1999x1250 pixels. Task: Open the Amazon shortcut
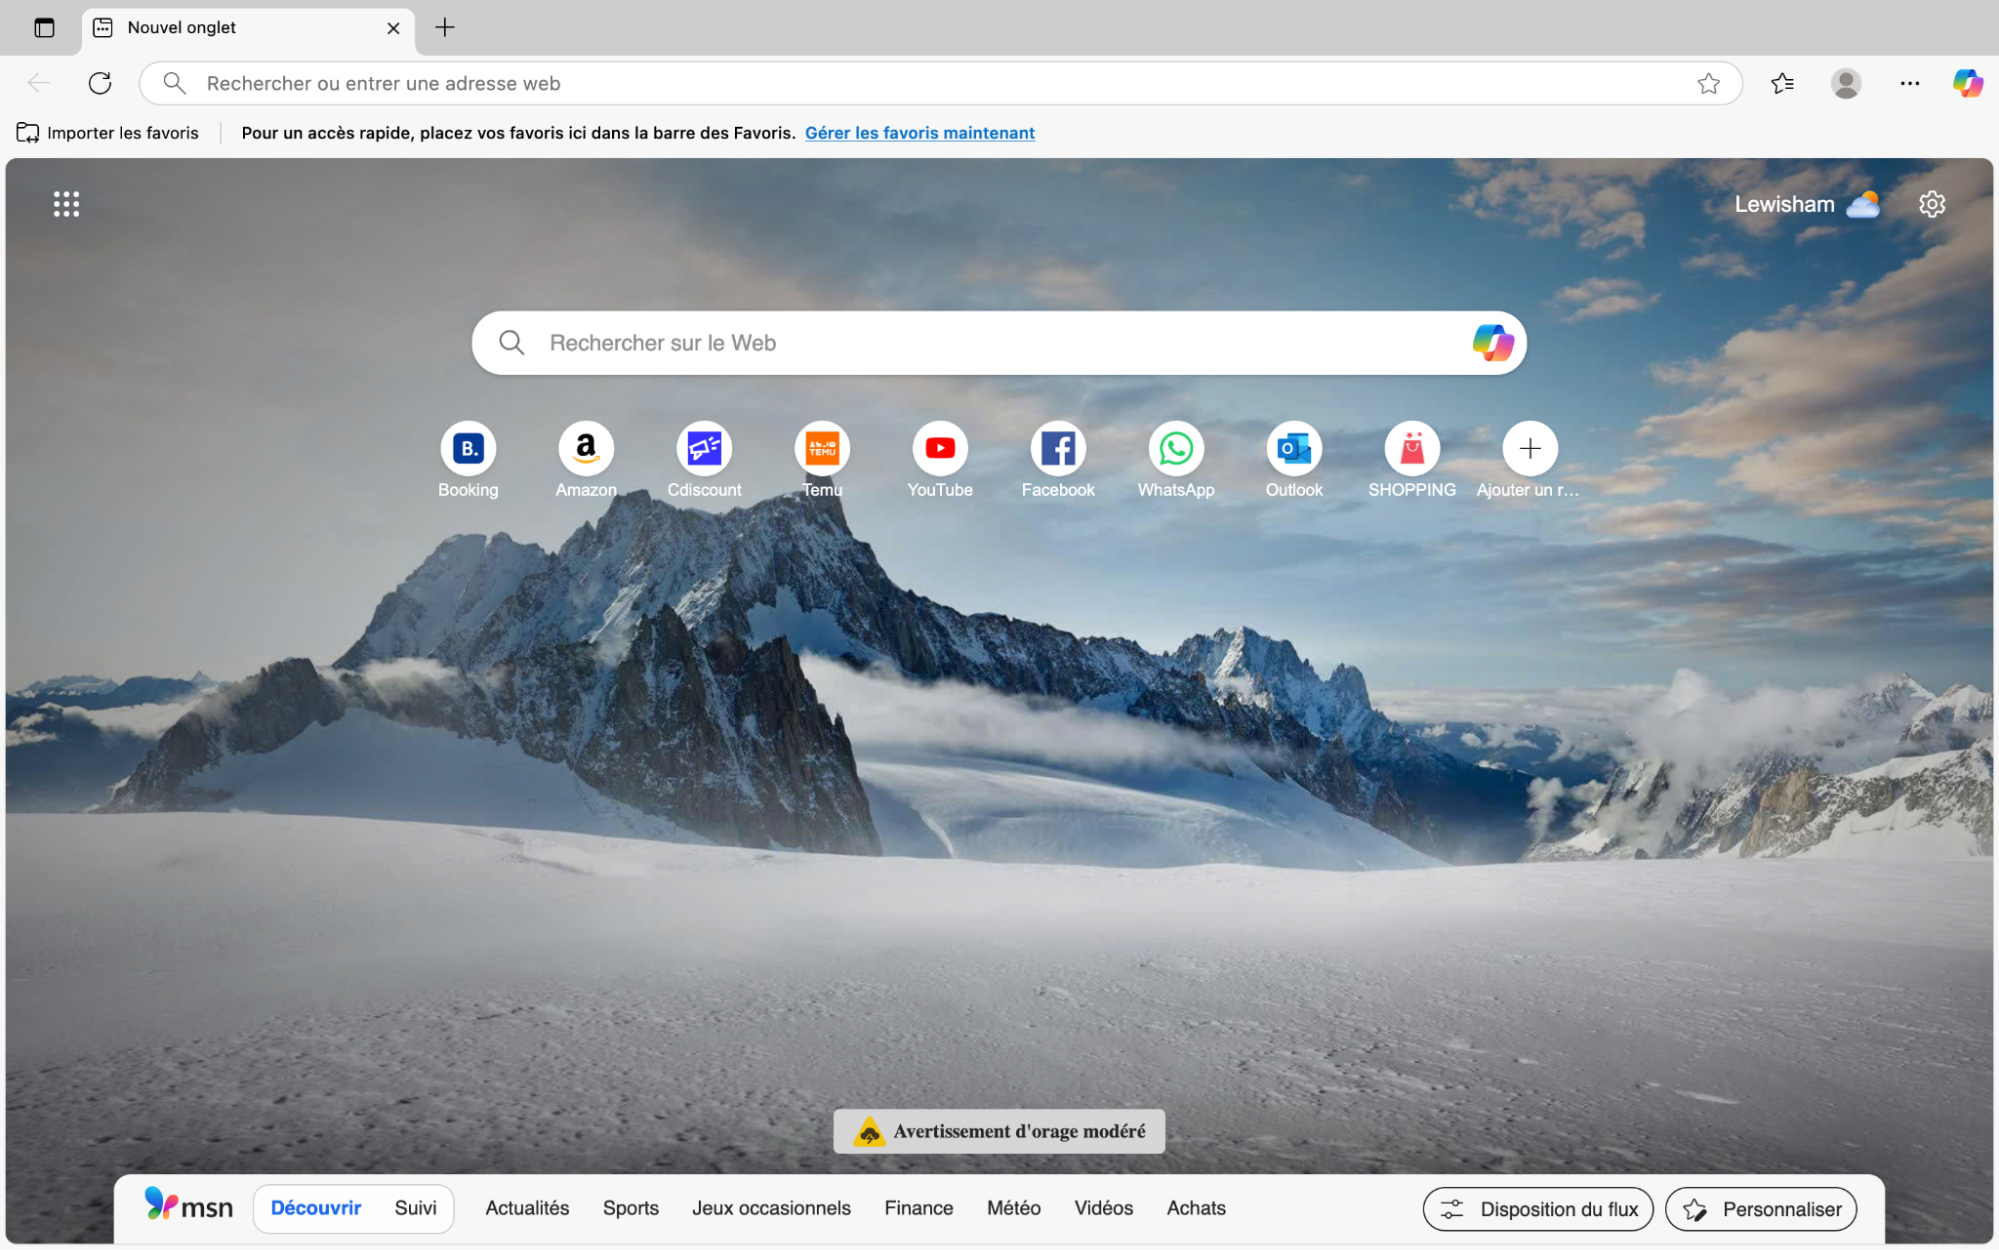(585, 448)
